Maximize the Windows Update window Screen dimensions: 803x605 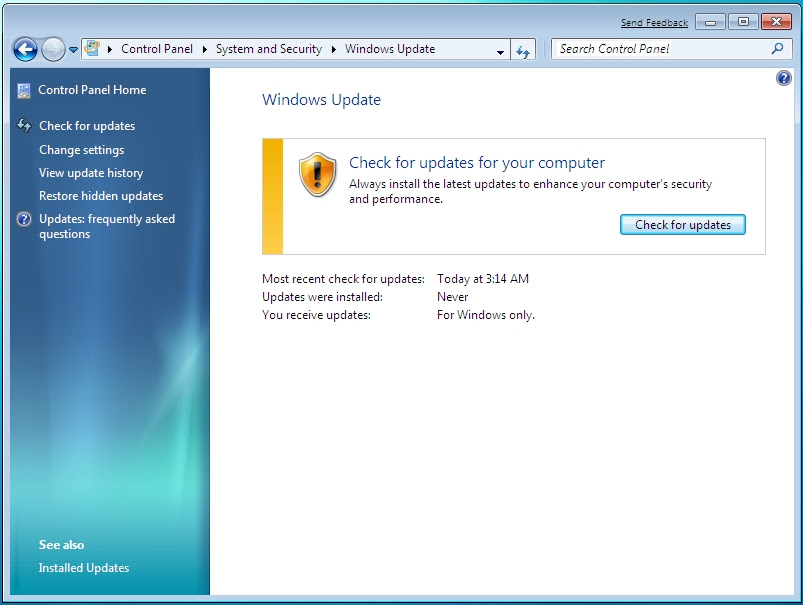(743, 22)
